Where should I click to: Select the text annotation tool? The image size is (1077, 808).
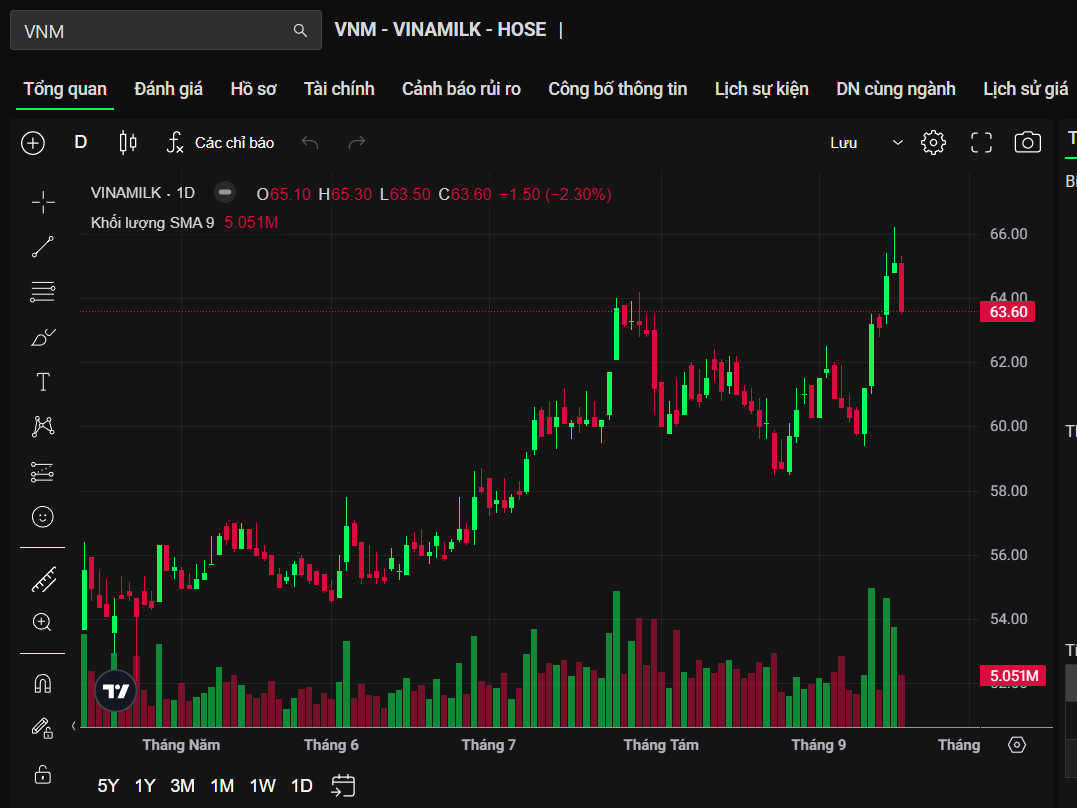pos(43,382)
